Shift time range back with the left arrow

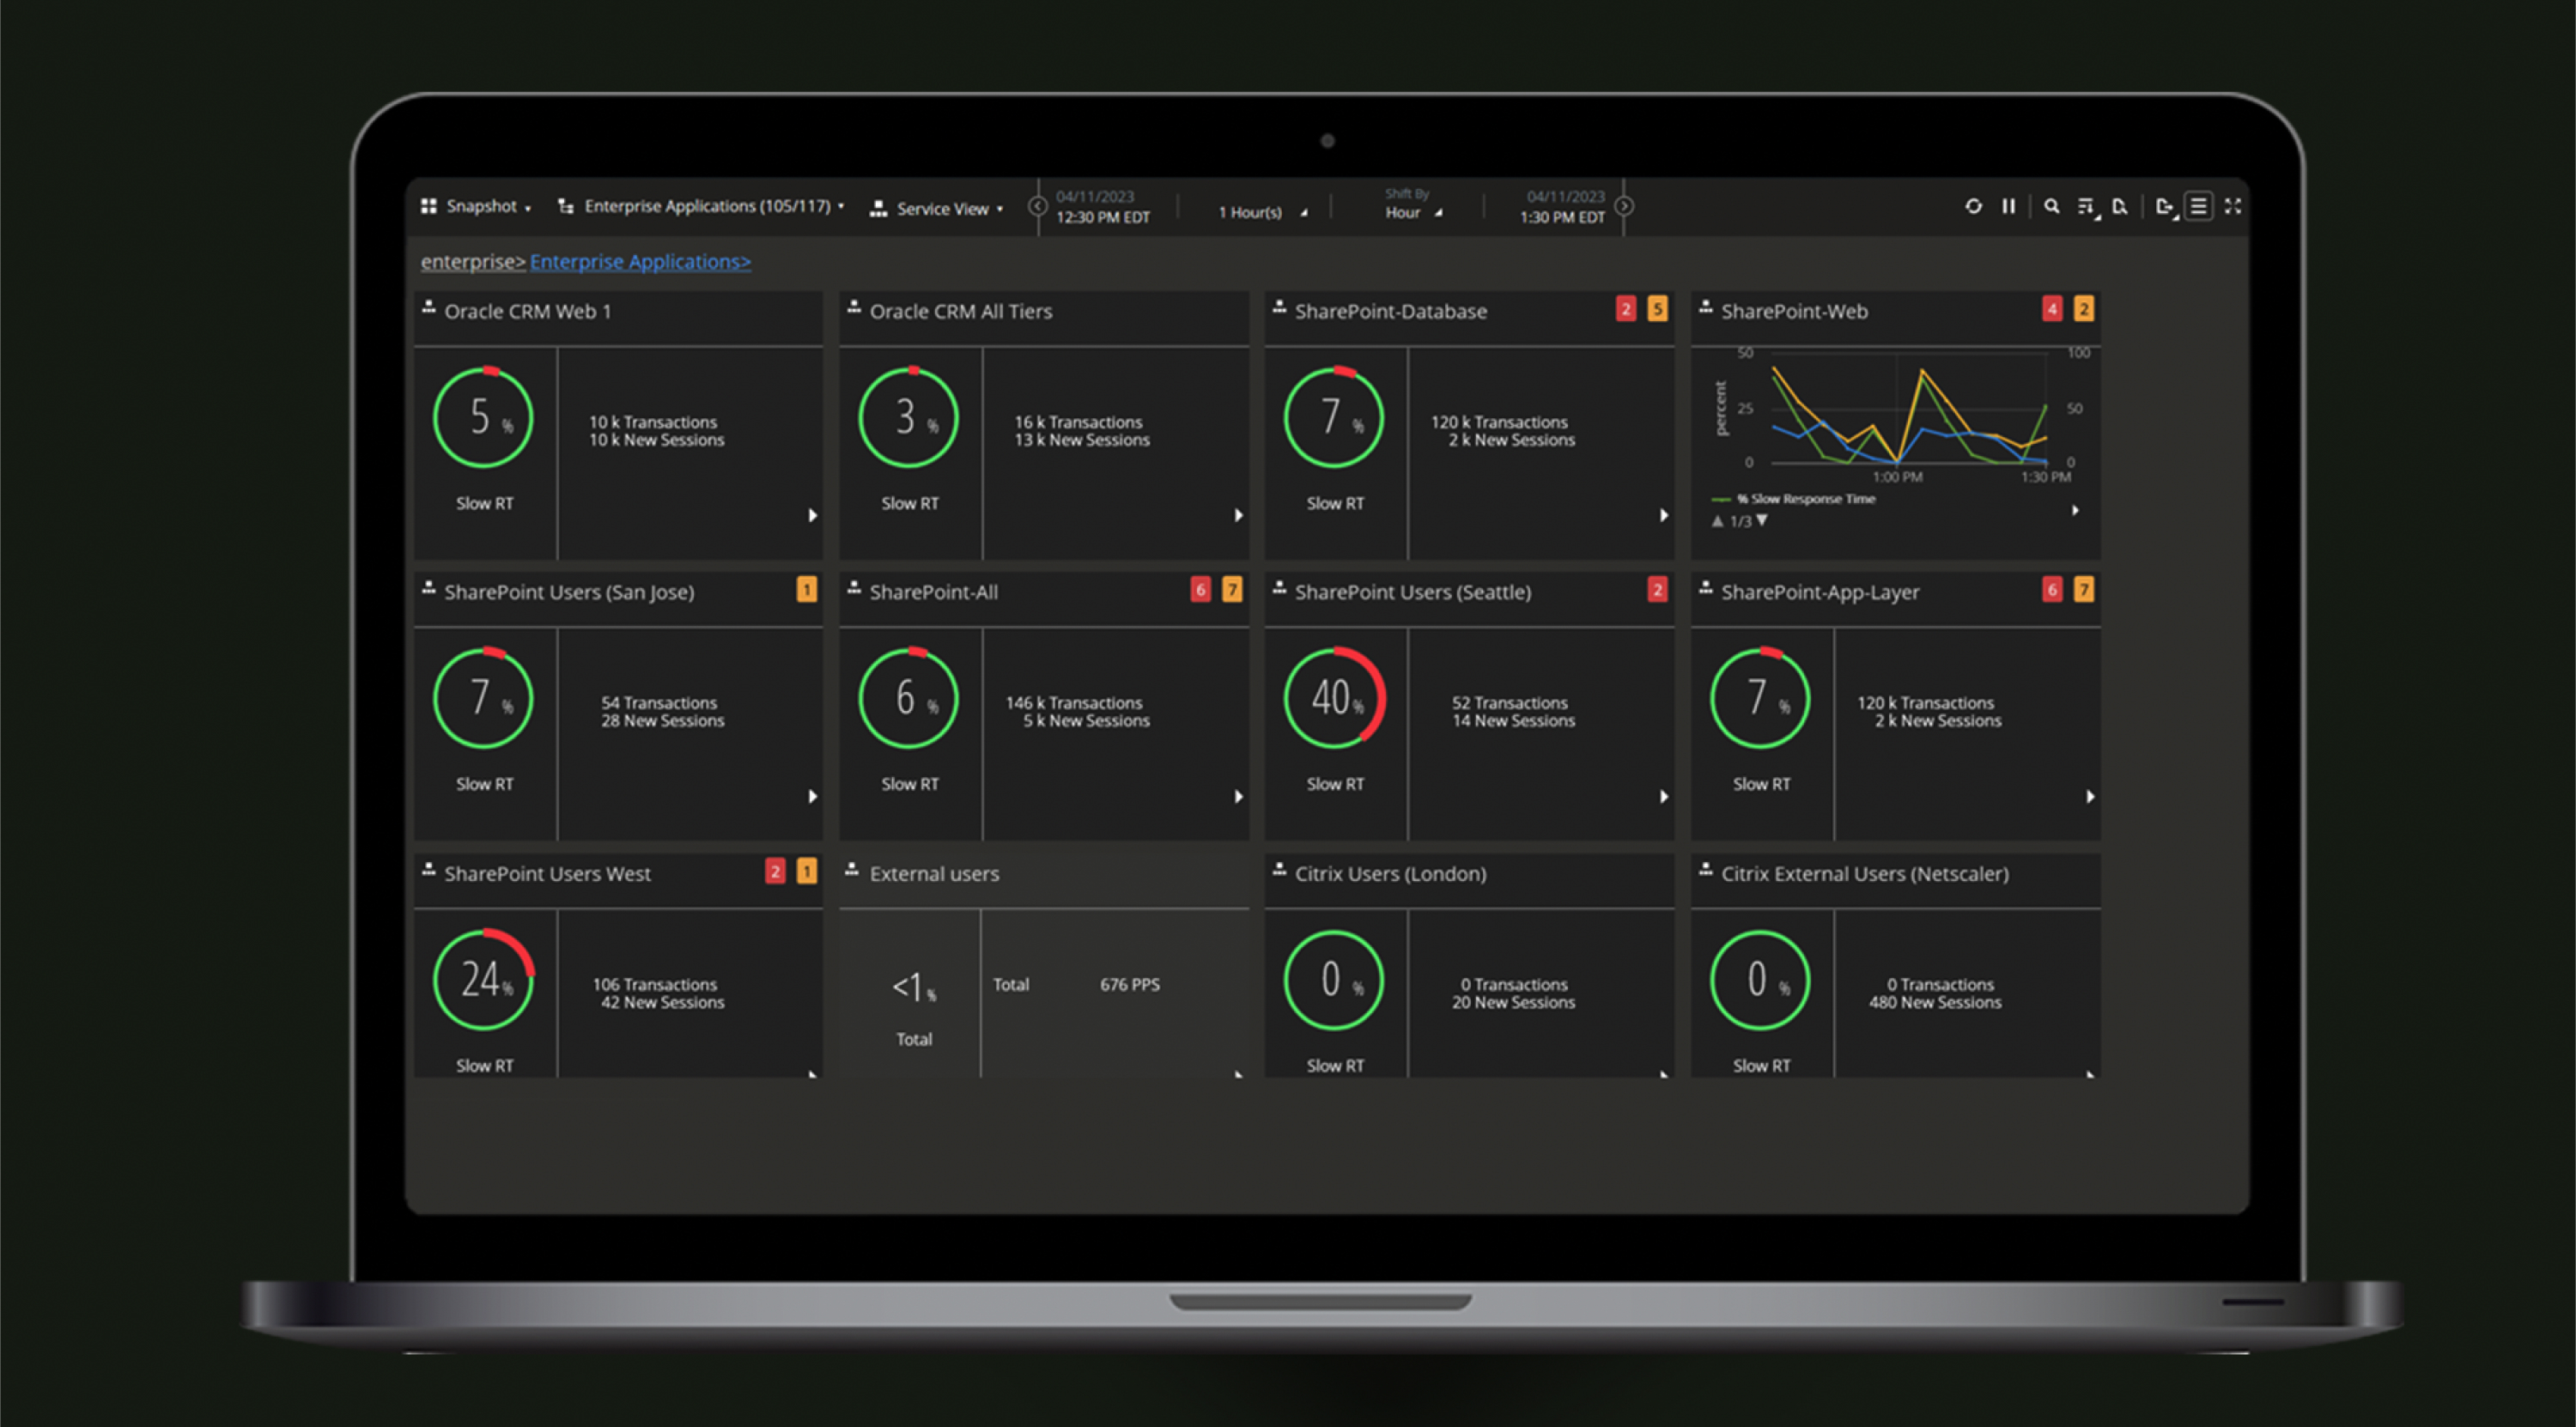(x=1037, y=206)
